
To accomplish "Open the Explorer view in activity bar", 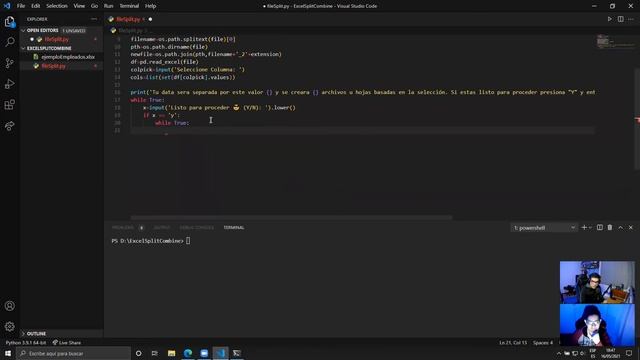I will tap(10, 22).
